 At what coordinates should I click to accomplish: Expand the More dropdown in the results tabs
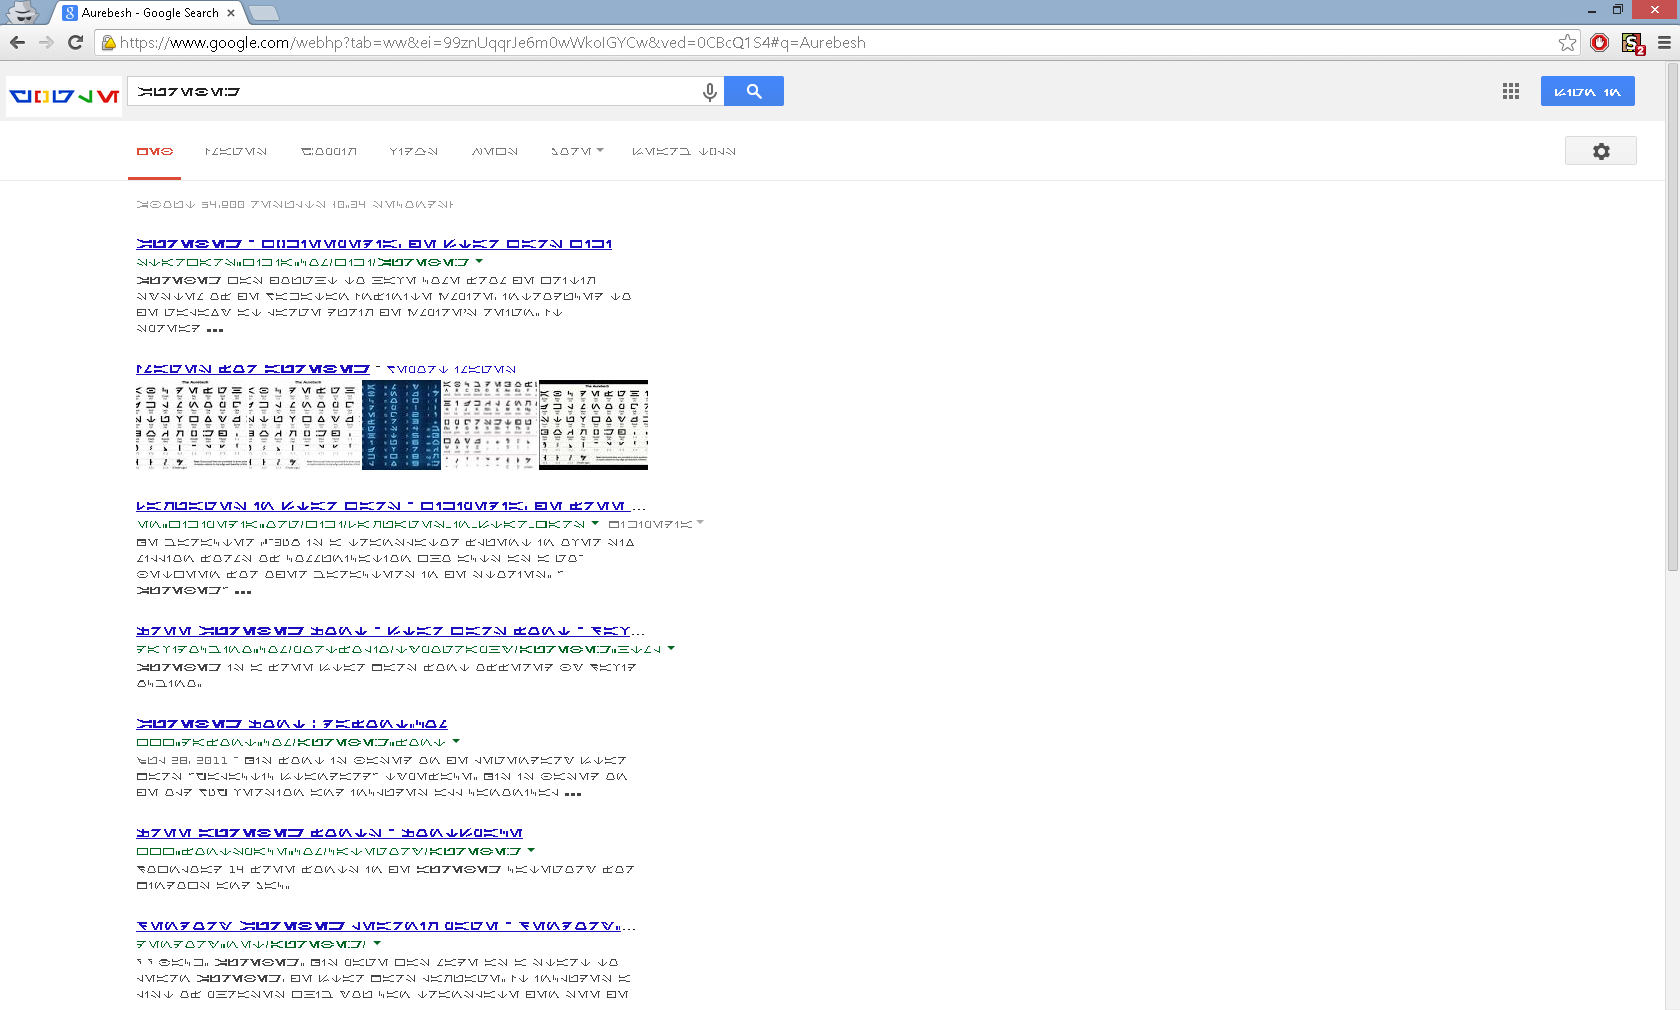point(577,152)
